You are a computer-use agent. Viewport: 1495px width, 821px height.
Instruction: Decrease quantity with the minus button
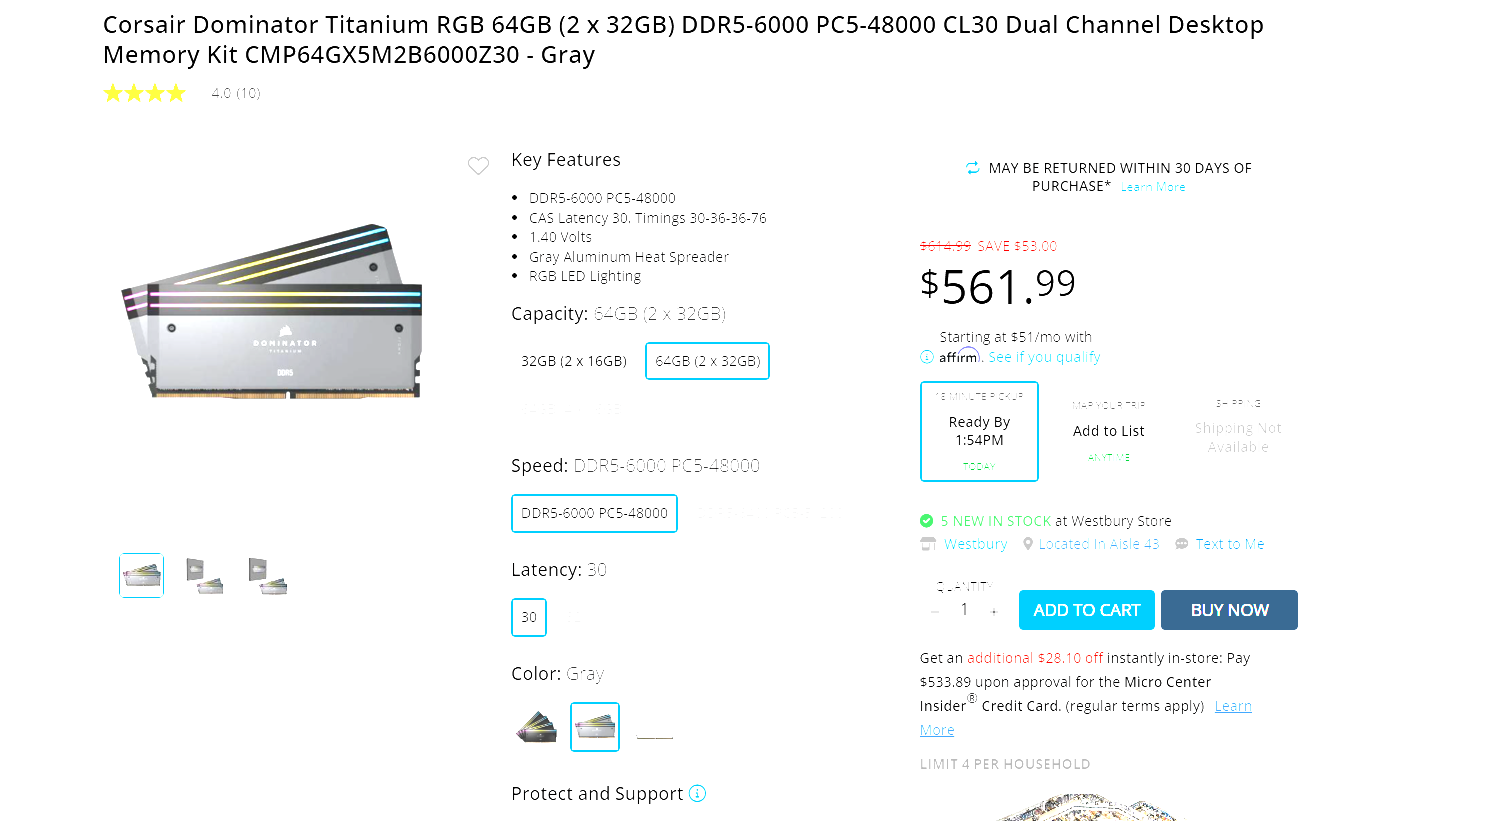tap(935, 611)
